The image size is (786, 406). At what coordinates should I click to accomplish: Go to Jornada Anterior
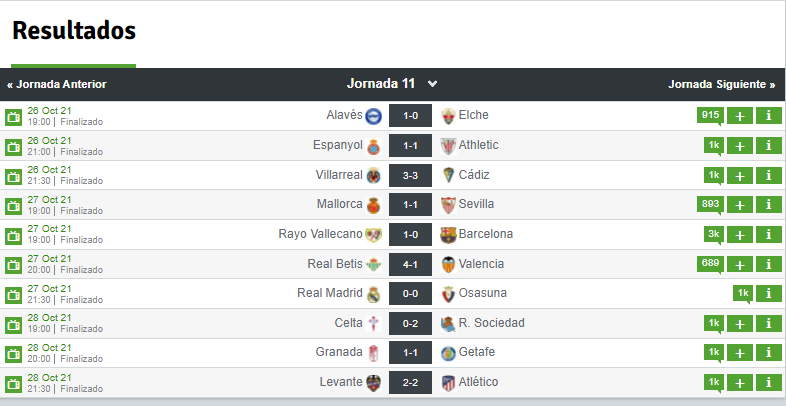(x=57, y=84)
